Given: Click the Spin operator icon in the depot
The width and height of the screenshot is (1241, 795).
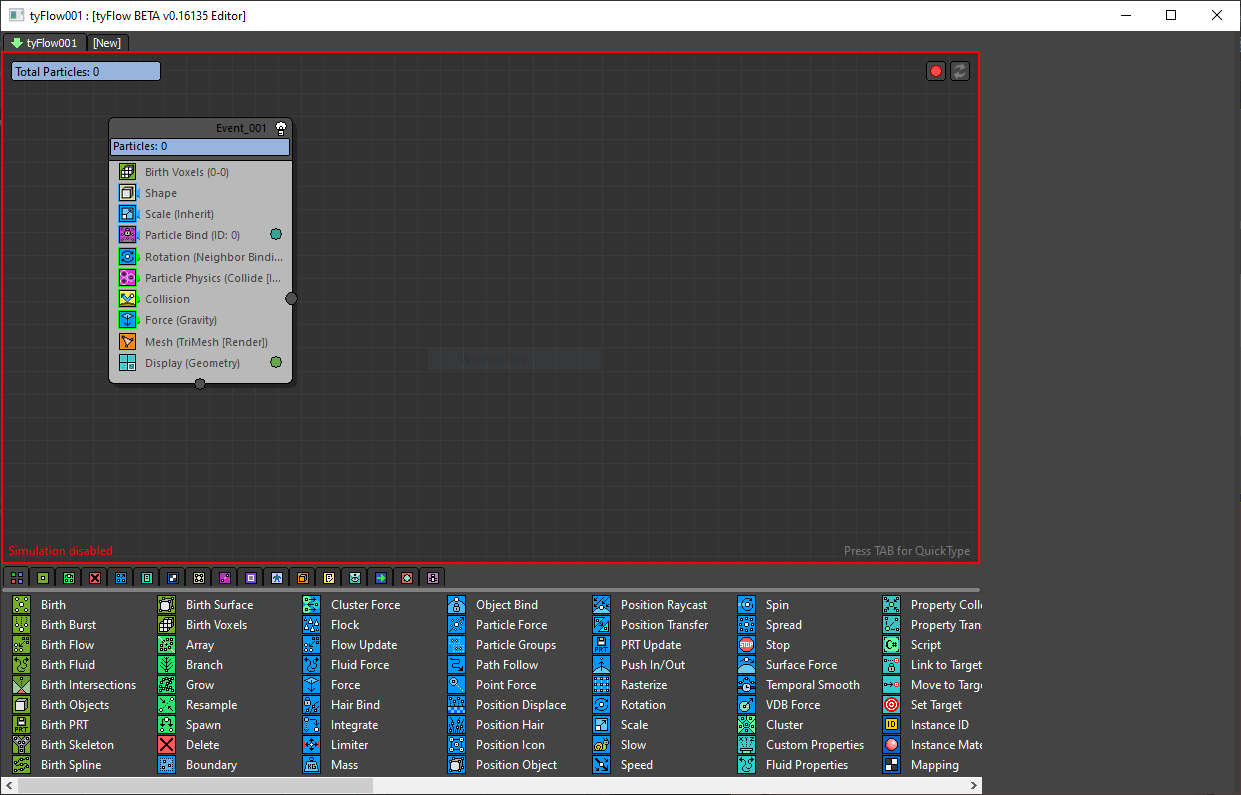Looking at the screenshot, I should click(x=747, y=605).
